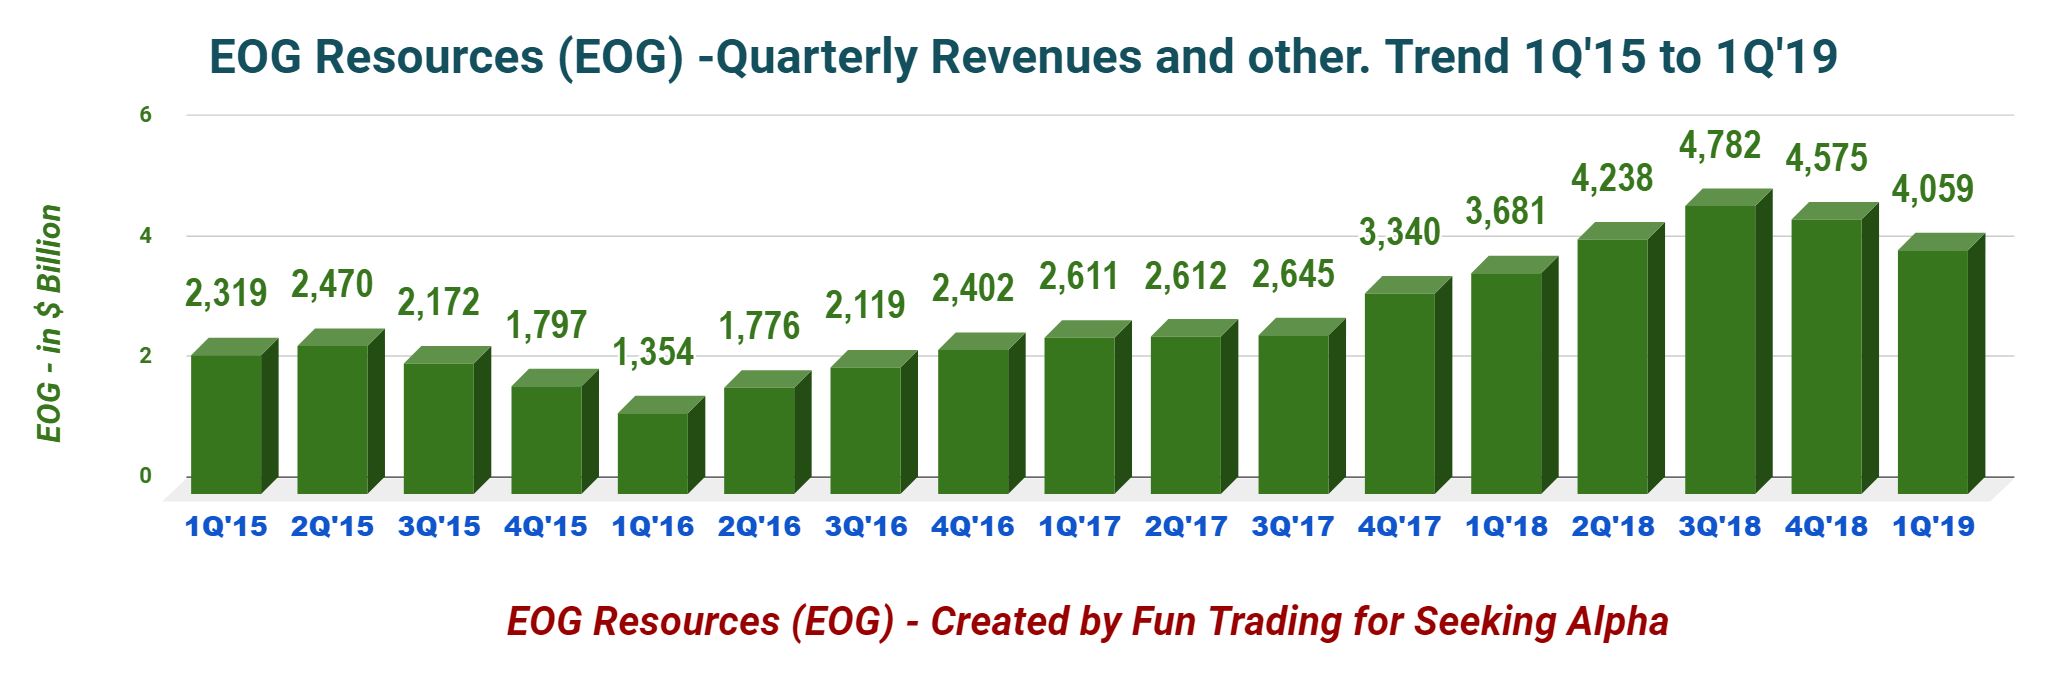
Task: Click the 3Q'18 axis label
Action: pos(1720,526)
